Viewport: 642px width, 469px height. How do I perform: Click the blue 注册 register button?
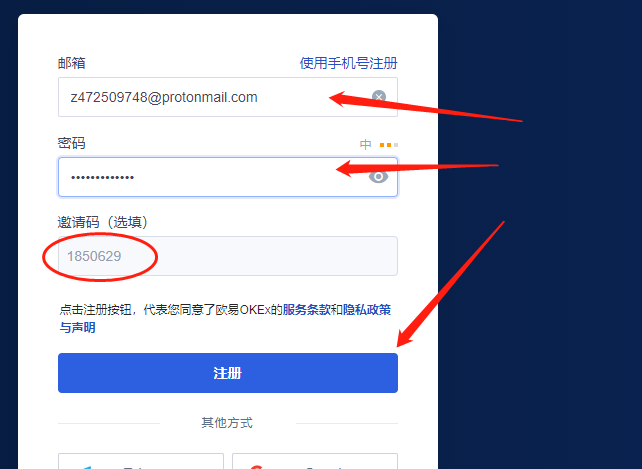pos(228,373)
